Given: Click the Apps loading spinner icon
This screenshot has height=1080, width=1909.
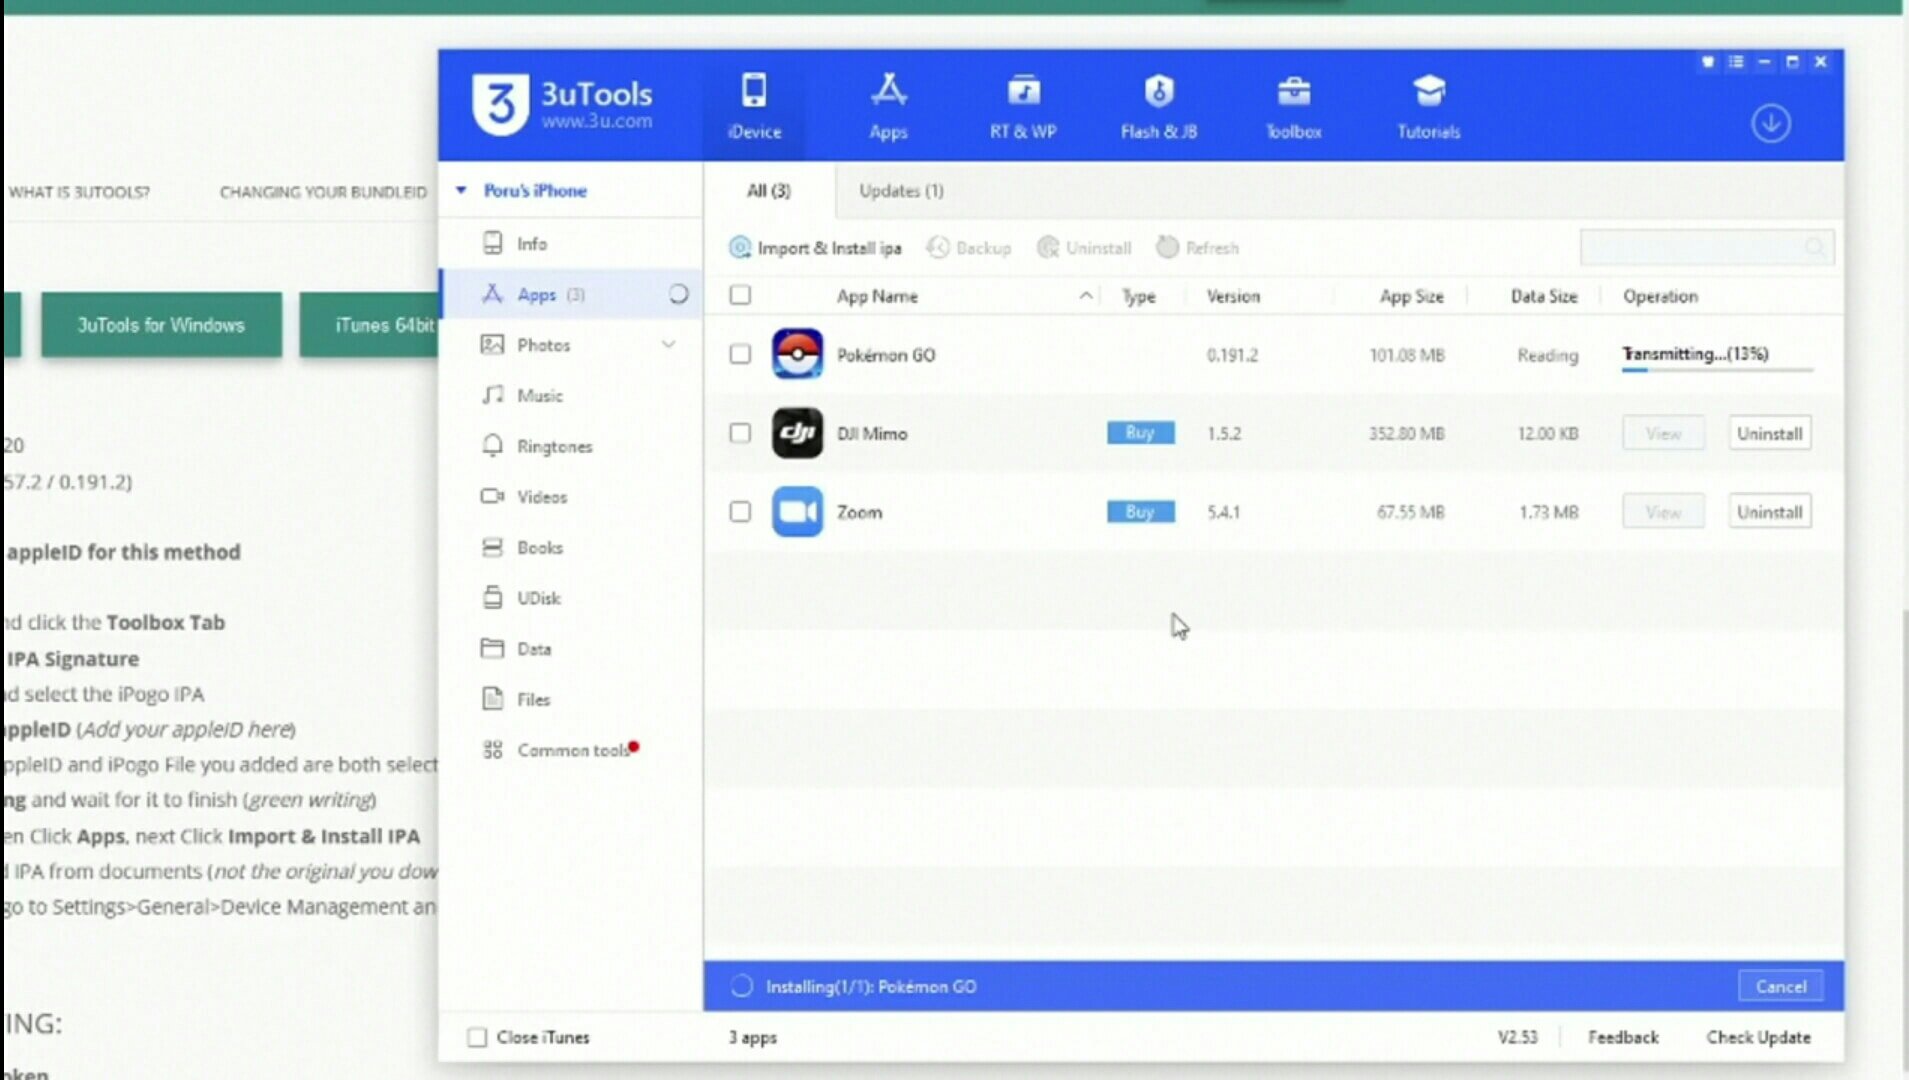Looking at the screenshot, I should pyautogui.click(x=678, y=294).
